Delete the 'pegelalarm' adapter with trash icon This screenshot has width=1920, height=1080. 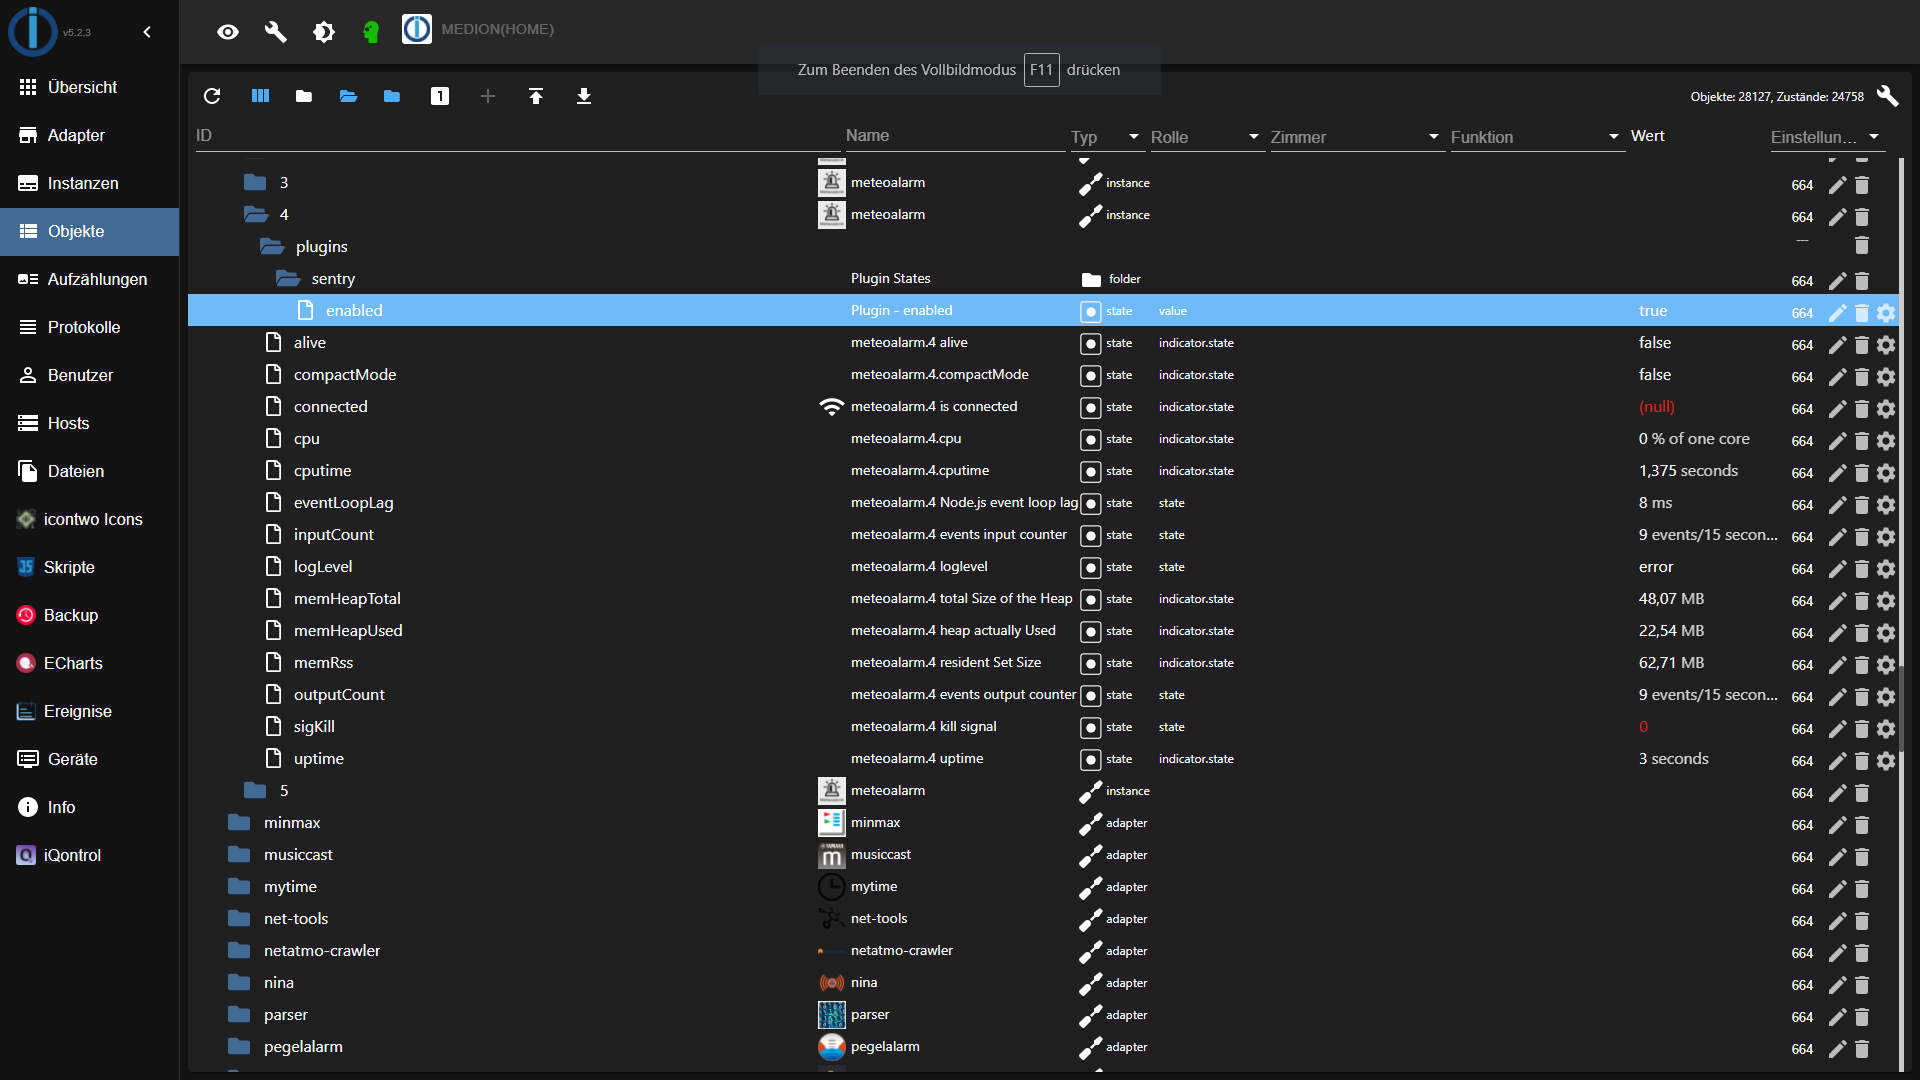[x=1862, y=1049]
